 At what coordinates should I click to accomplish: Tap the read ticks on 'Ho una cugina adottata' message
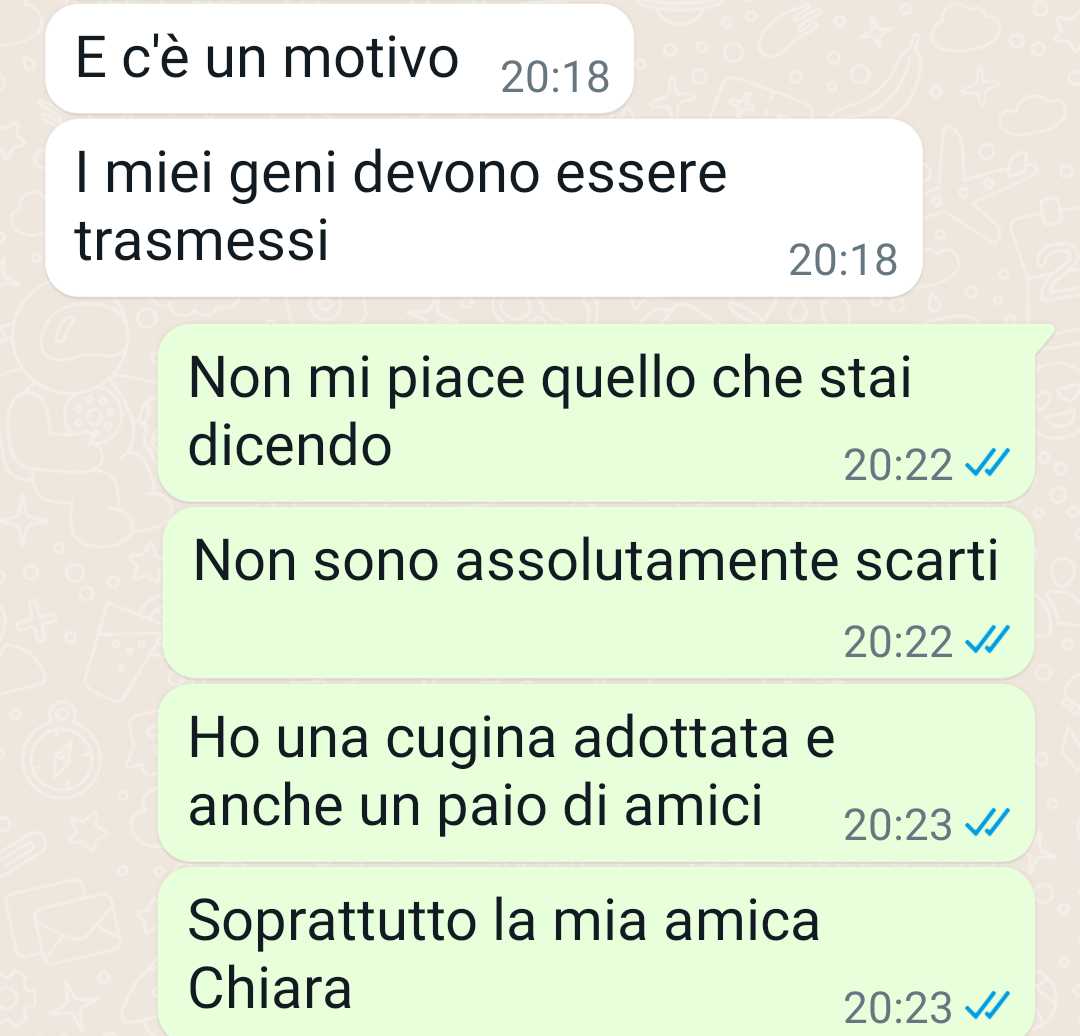pyautogui.click(x=987, y=822)
